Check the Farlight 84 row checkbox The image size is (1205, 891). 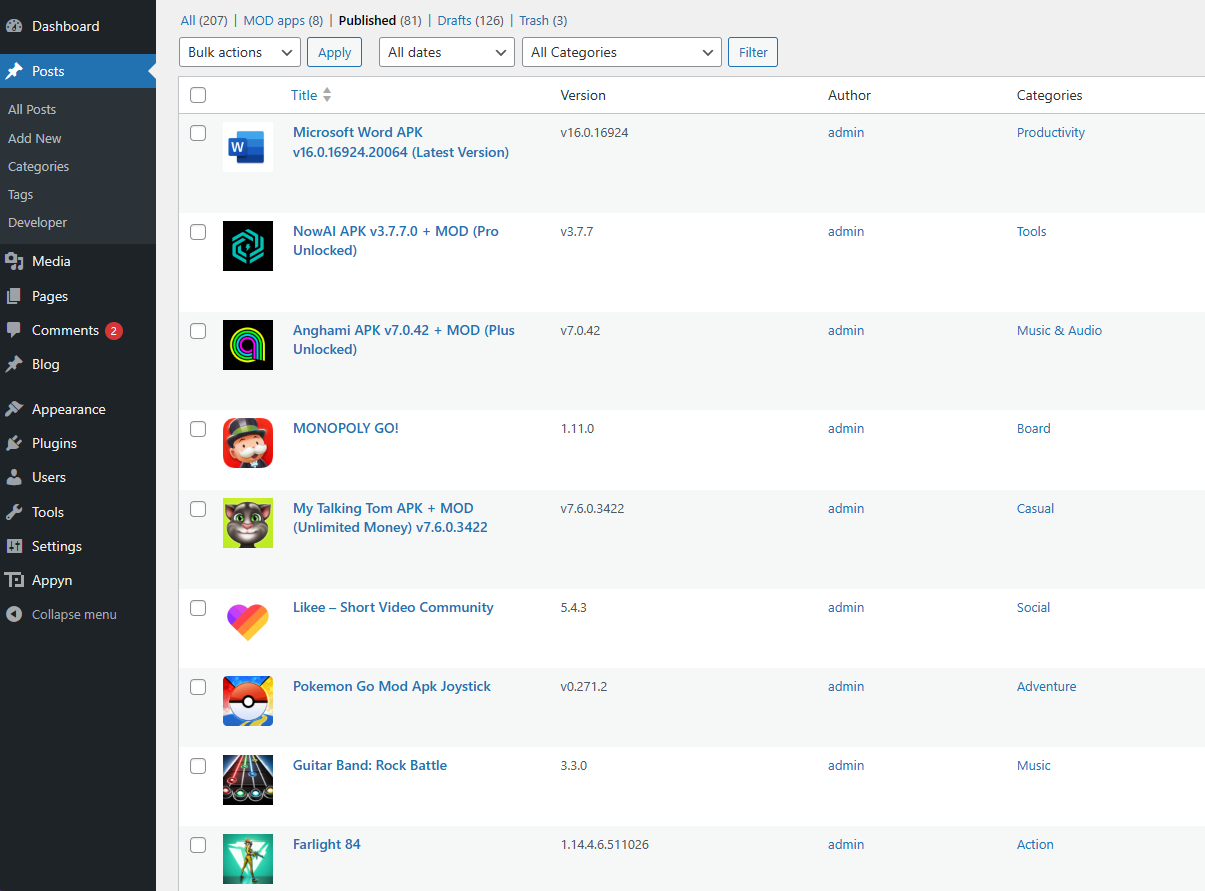pyautogui.click(x=198, y=845)
